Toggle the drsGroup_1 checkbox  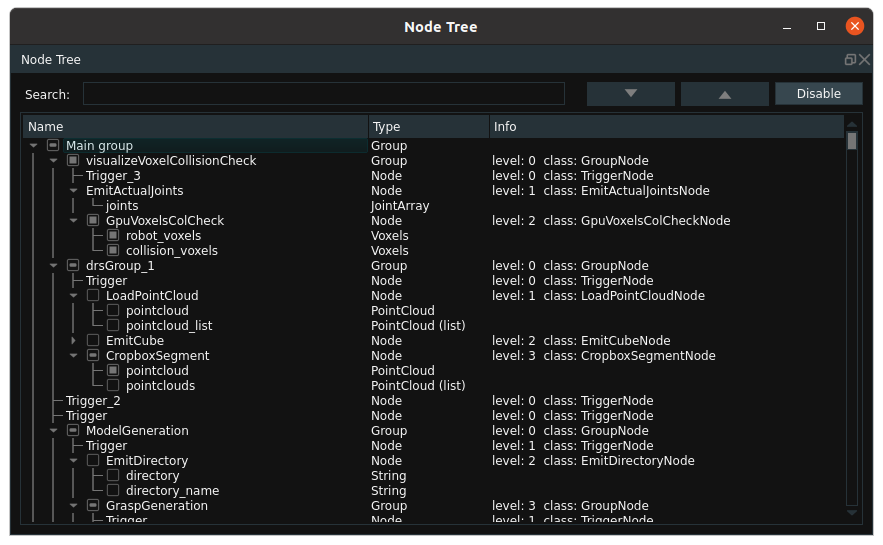(73, 265)
